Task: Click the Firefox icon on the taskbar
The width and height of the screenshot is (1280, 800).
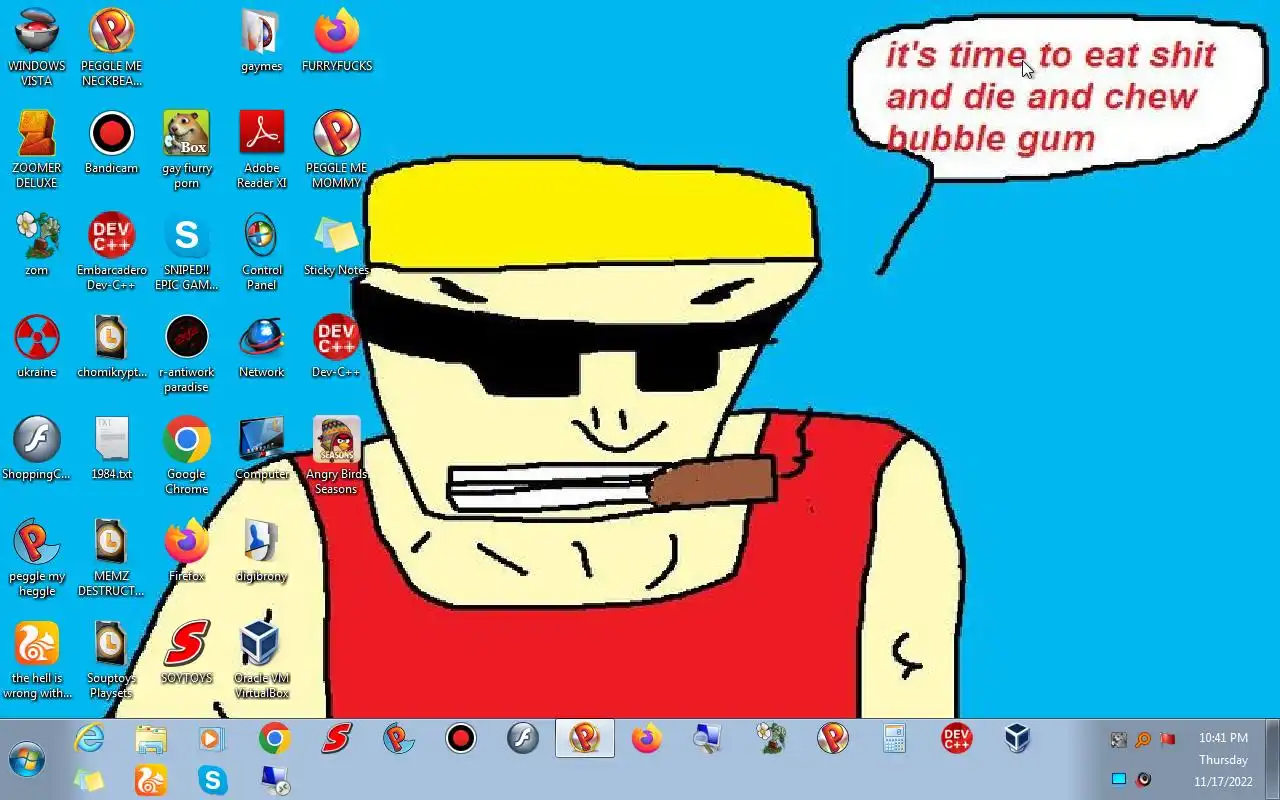Action: point(647,739)
